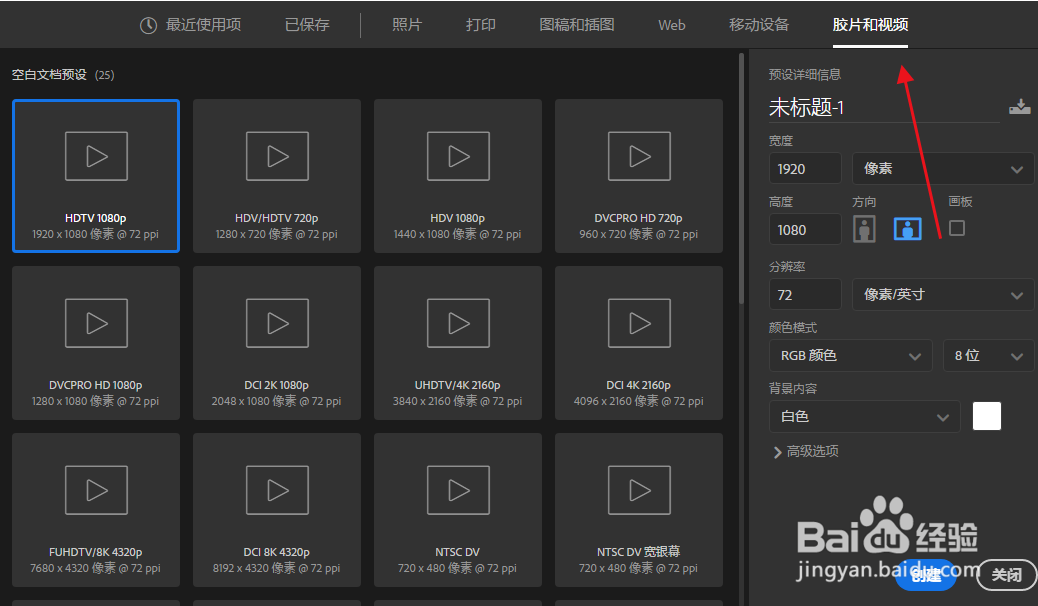Image resolution: width=1038 pixels, height=606 pixels.
Task: Open the width unit 像素 dropdown
Action: [x=943, y=168]
